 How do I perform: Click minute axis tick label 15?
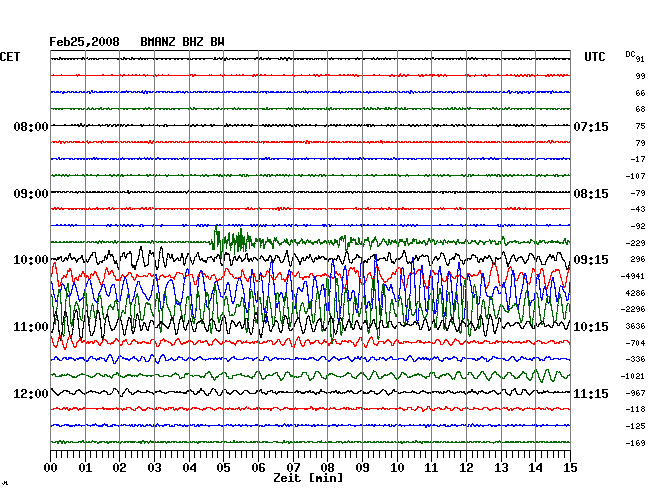pyautogui.click(x=570, y=467)
